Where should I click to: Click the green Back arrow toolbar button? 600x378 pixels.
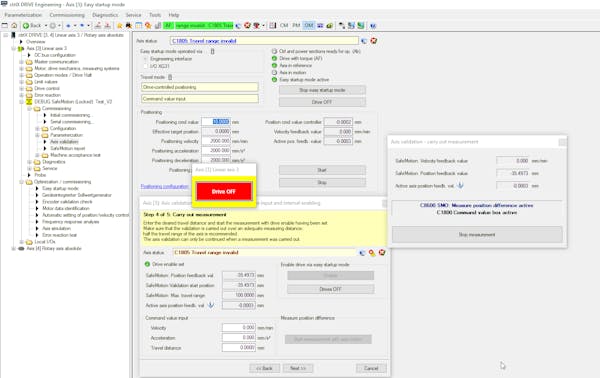[x=31, y=26]
